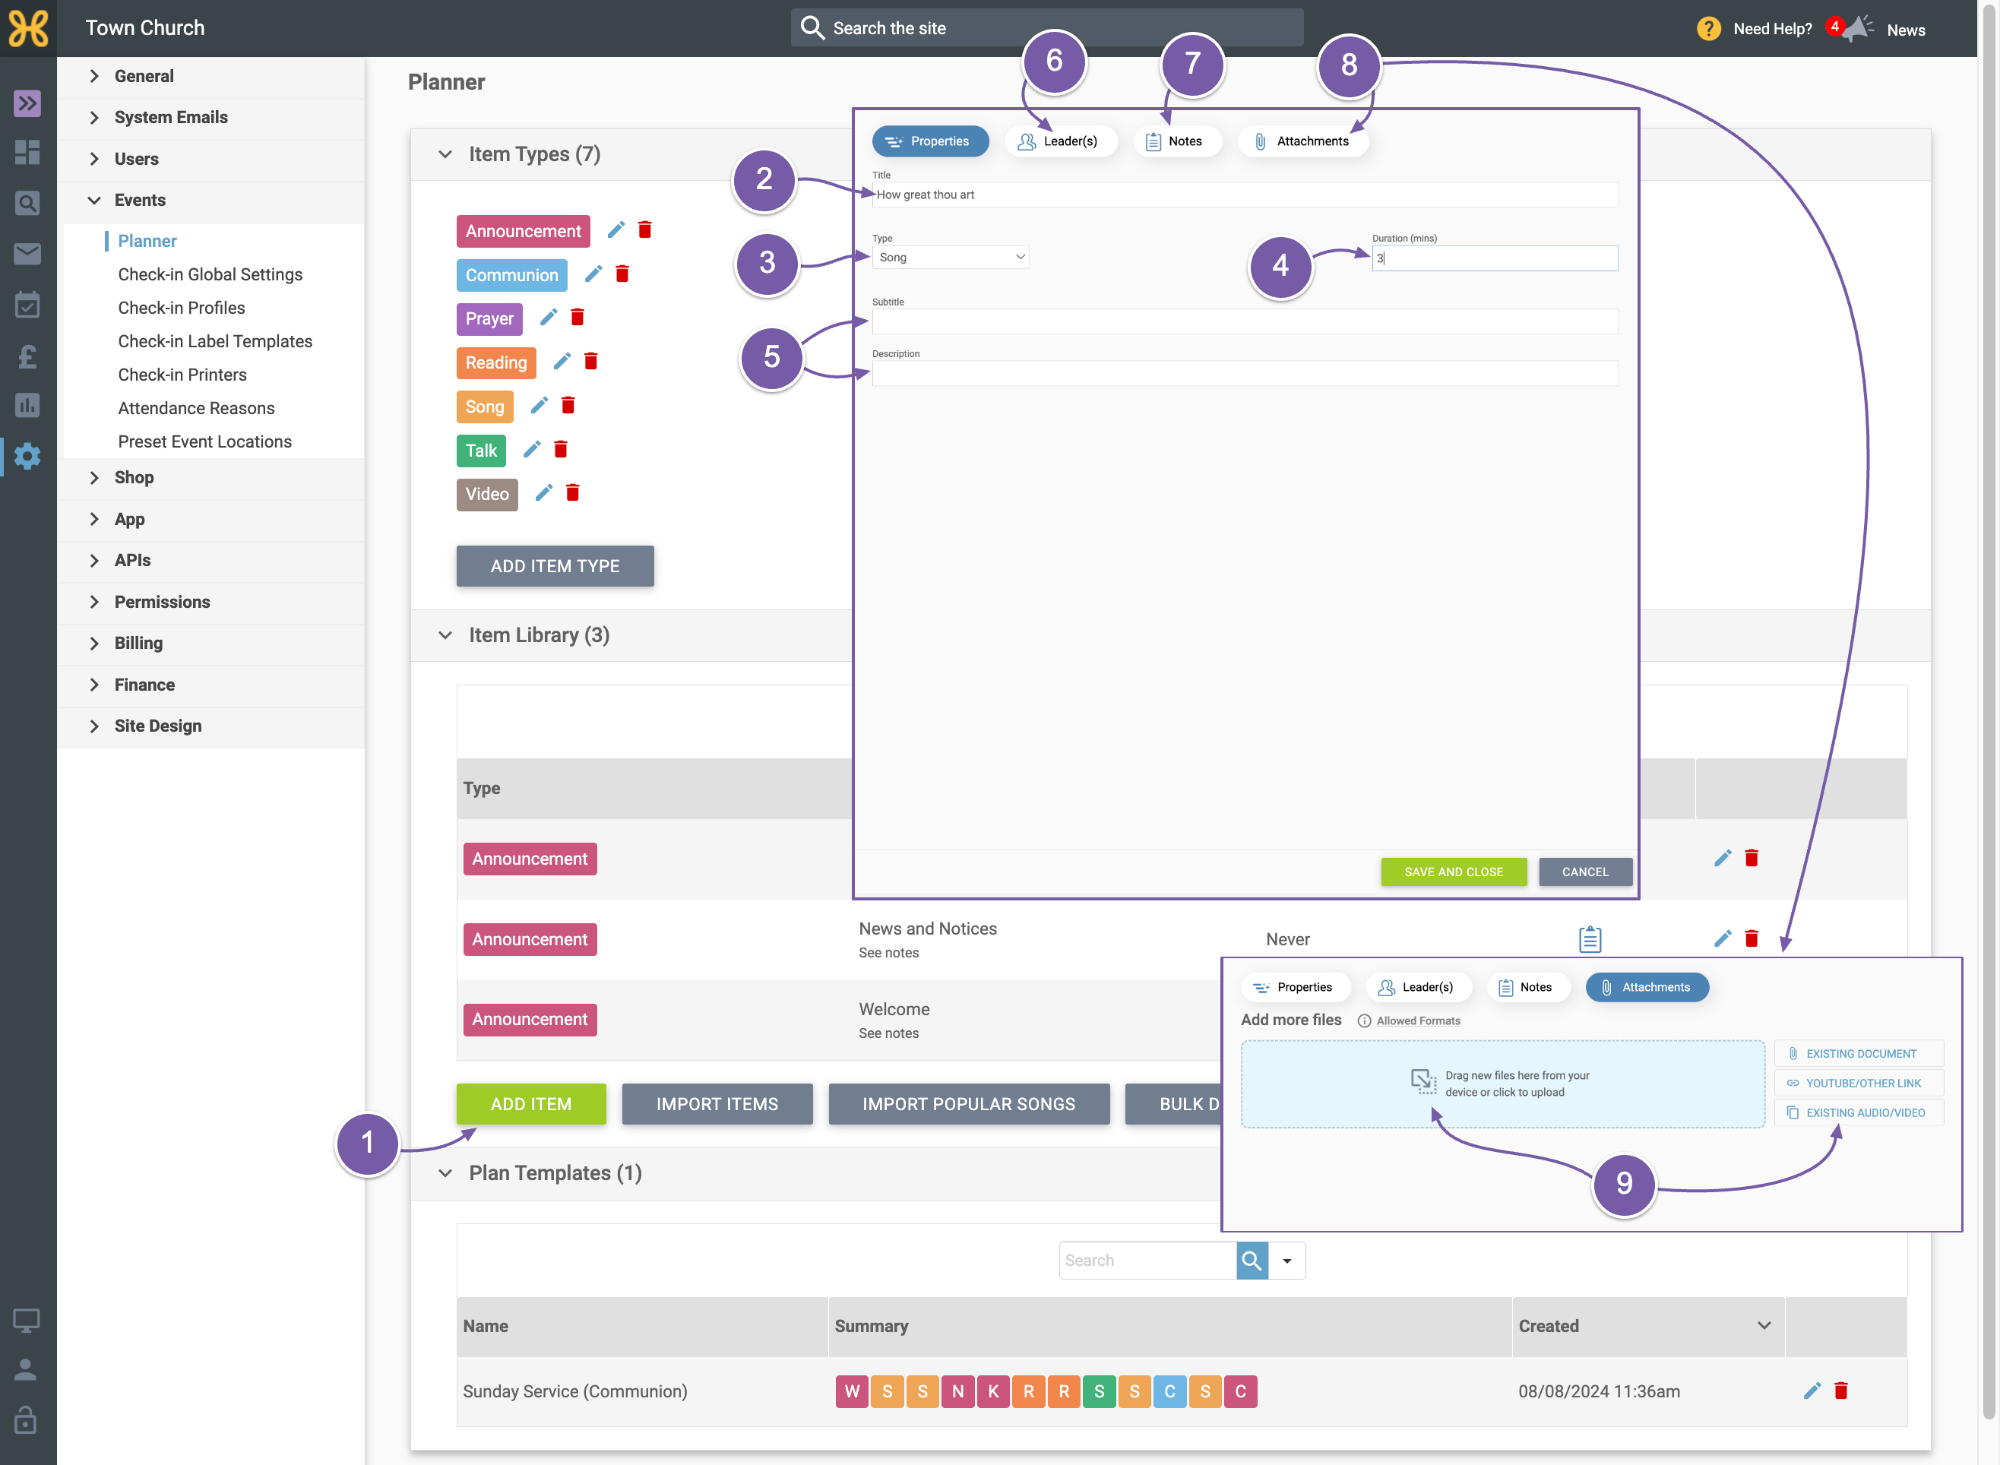Open the News megaphone notifications
Screen dimensions: 2000x1465
coord(1858,28)
